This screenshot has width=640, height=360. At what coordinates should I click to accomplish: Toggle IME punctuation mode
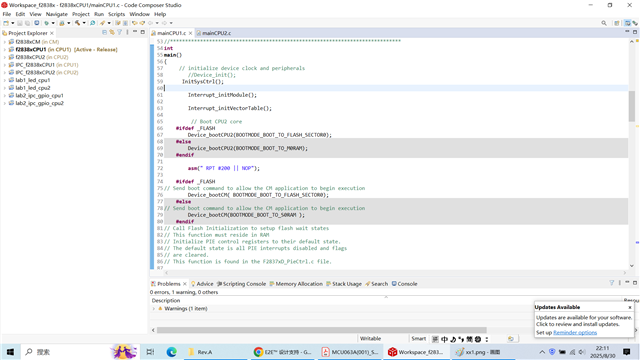tap(461, 339)
